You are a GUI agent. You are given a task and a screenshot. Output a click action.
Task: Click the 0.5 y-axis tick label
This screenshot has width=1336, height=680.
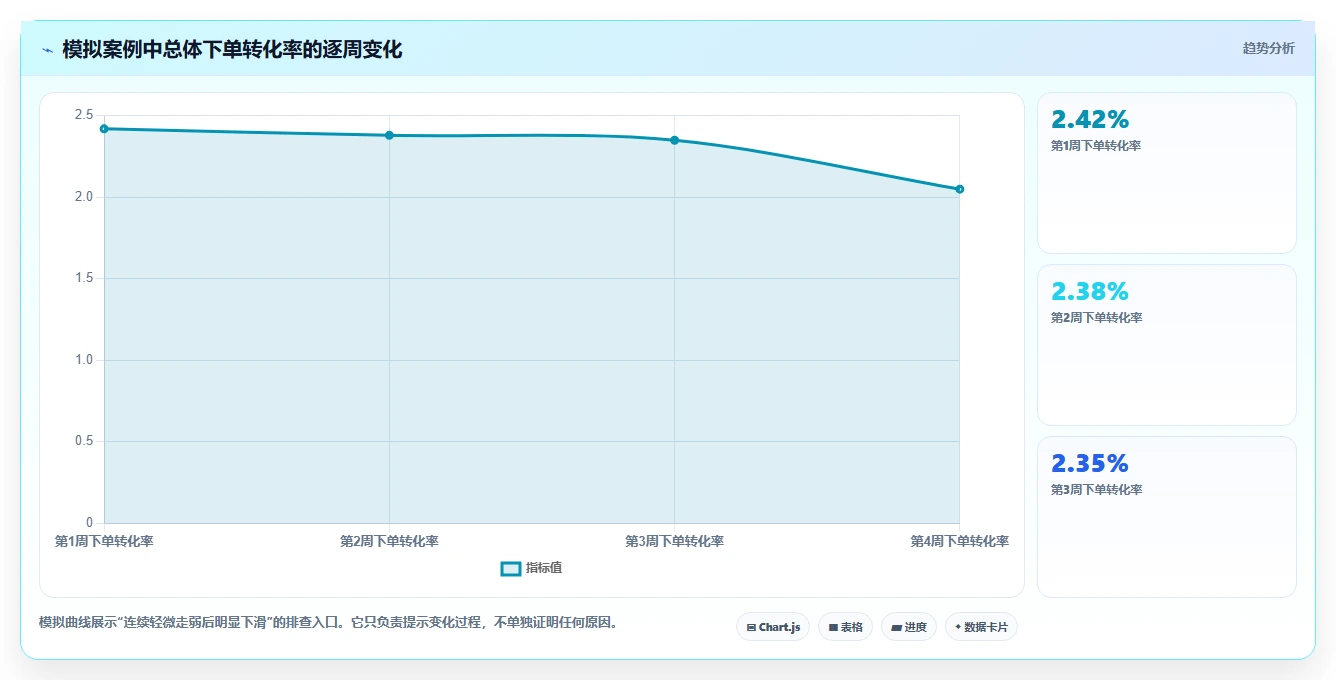pyautogui.click(x=84, y=441)
